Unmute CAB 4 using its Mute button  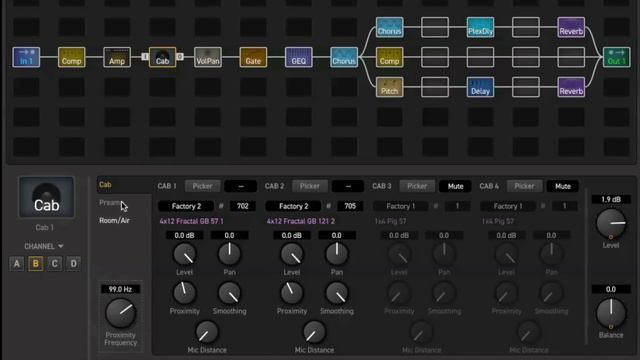pyautogui.click(x=563, y=186)
